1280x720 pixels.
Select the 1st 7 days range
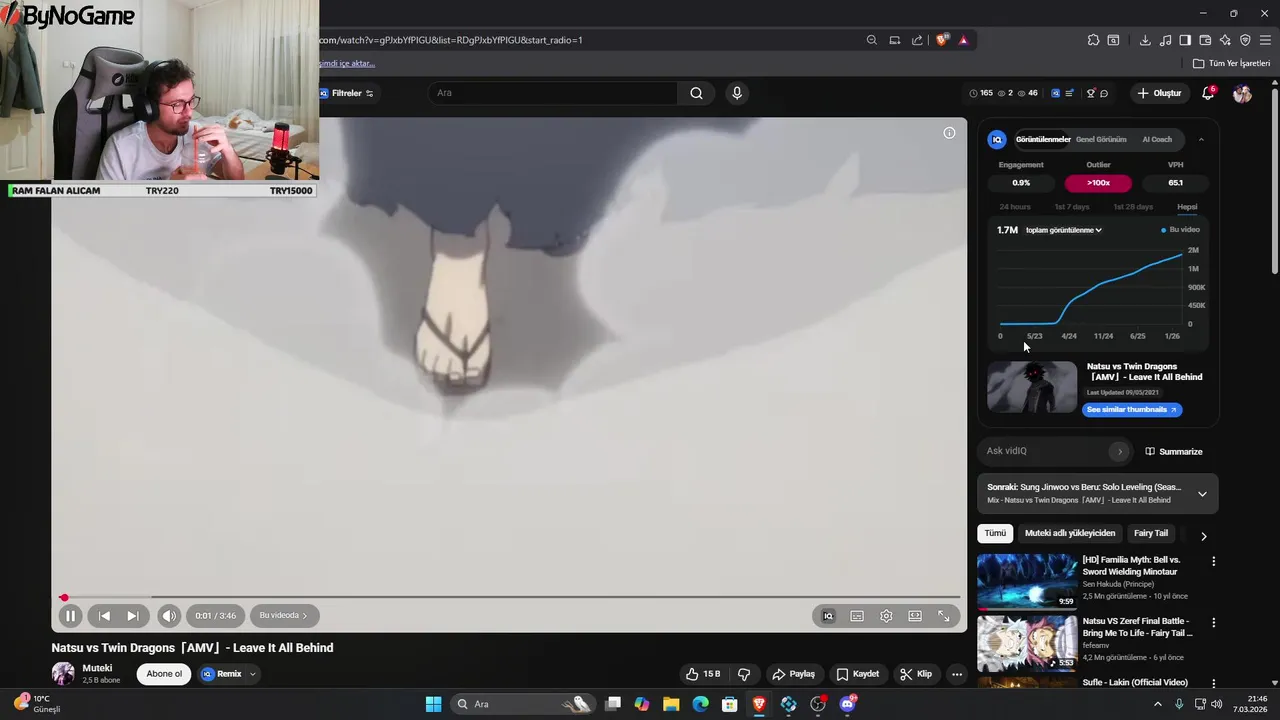[x=1072, y=207]
